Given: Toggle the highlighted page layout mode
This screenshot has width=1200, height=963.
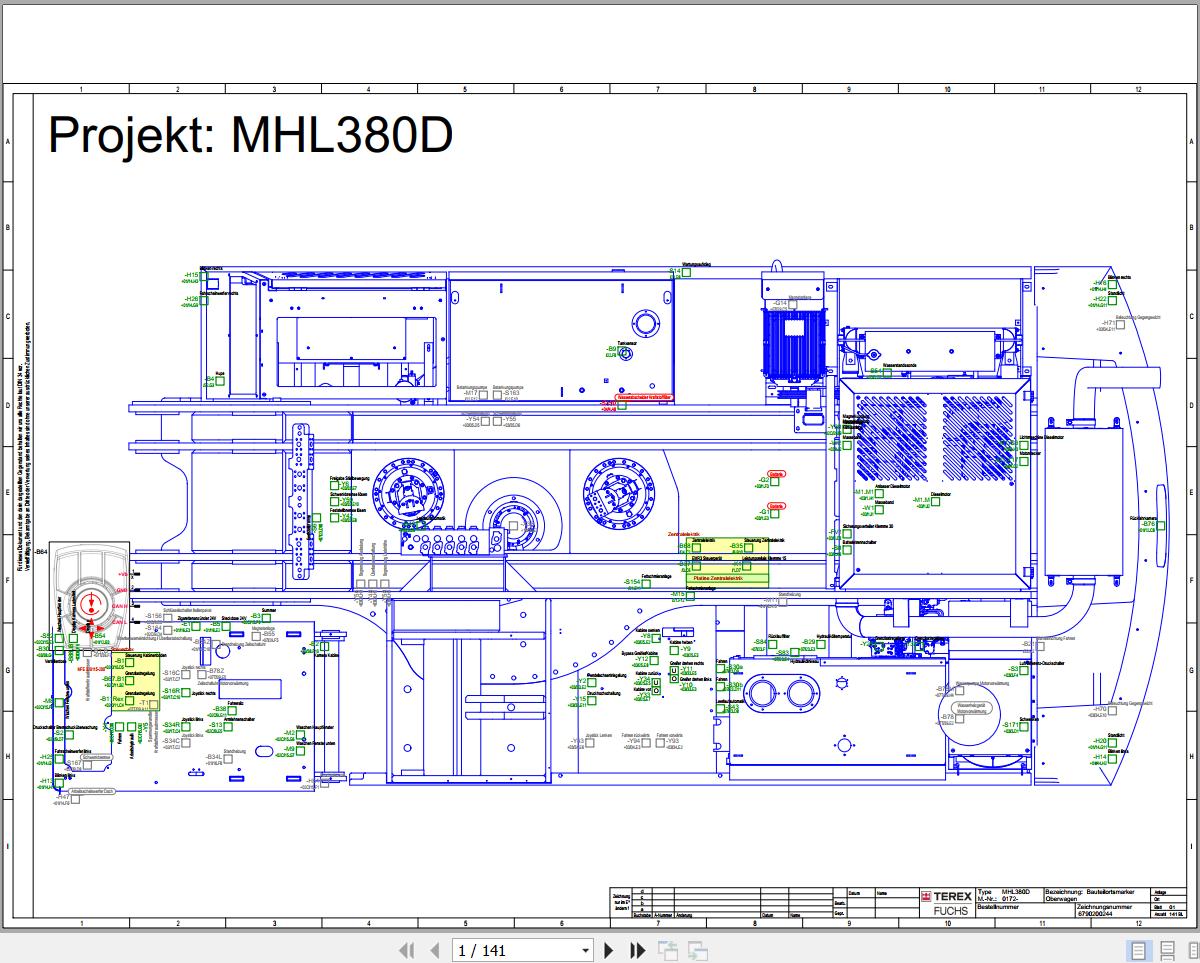Looking at the screenshot, I should point(1139,948).
